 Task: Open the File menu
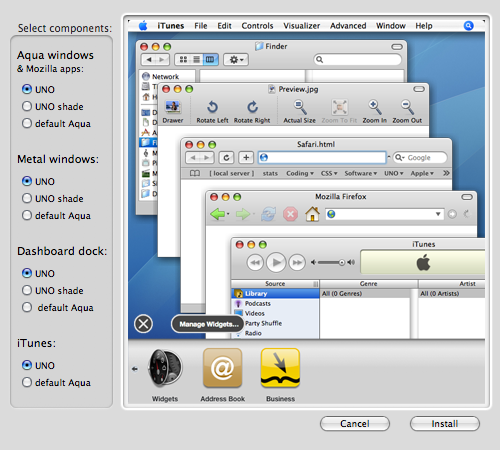click(201, 26)
